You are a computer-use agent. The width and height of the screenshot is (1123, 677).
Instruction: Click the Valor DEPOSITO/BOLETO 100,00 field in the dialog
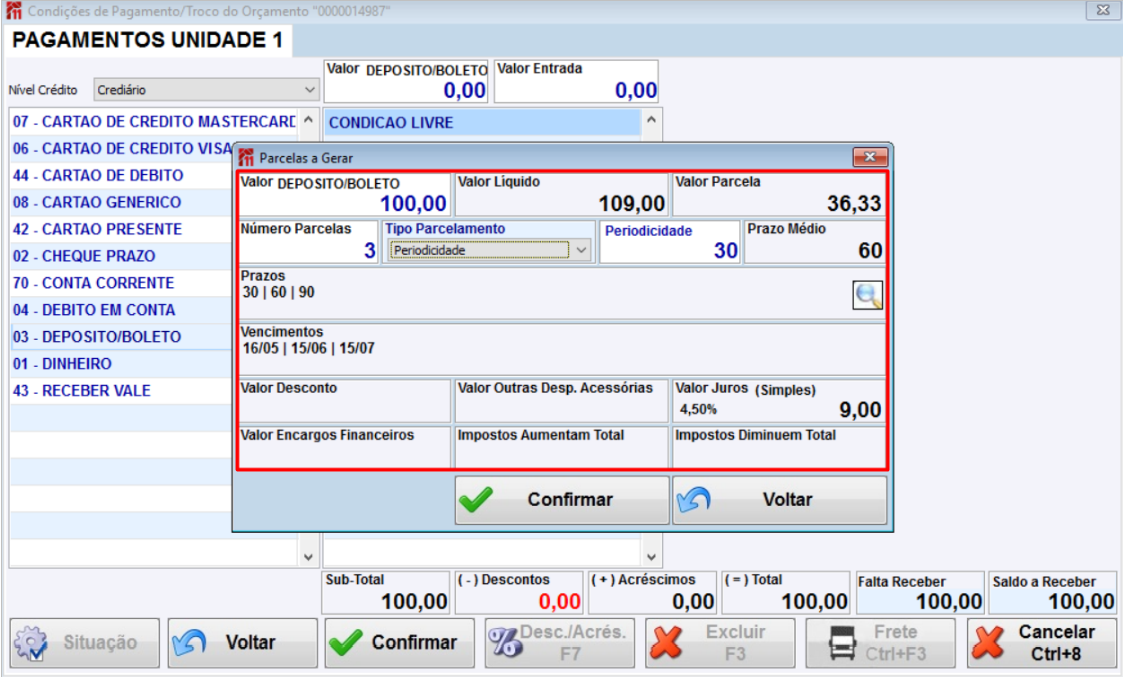point(344,194)
